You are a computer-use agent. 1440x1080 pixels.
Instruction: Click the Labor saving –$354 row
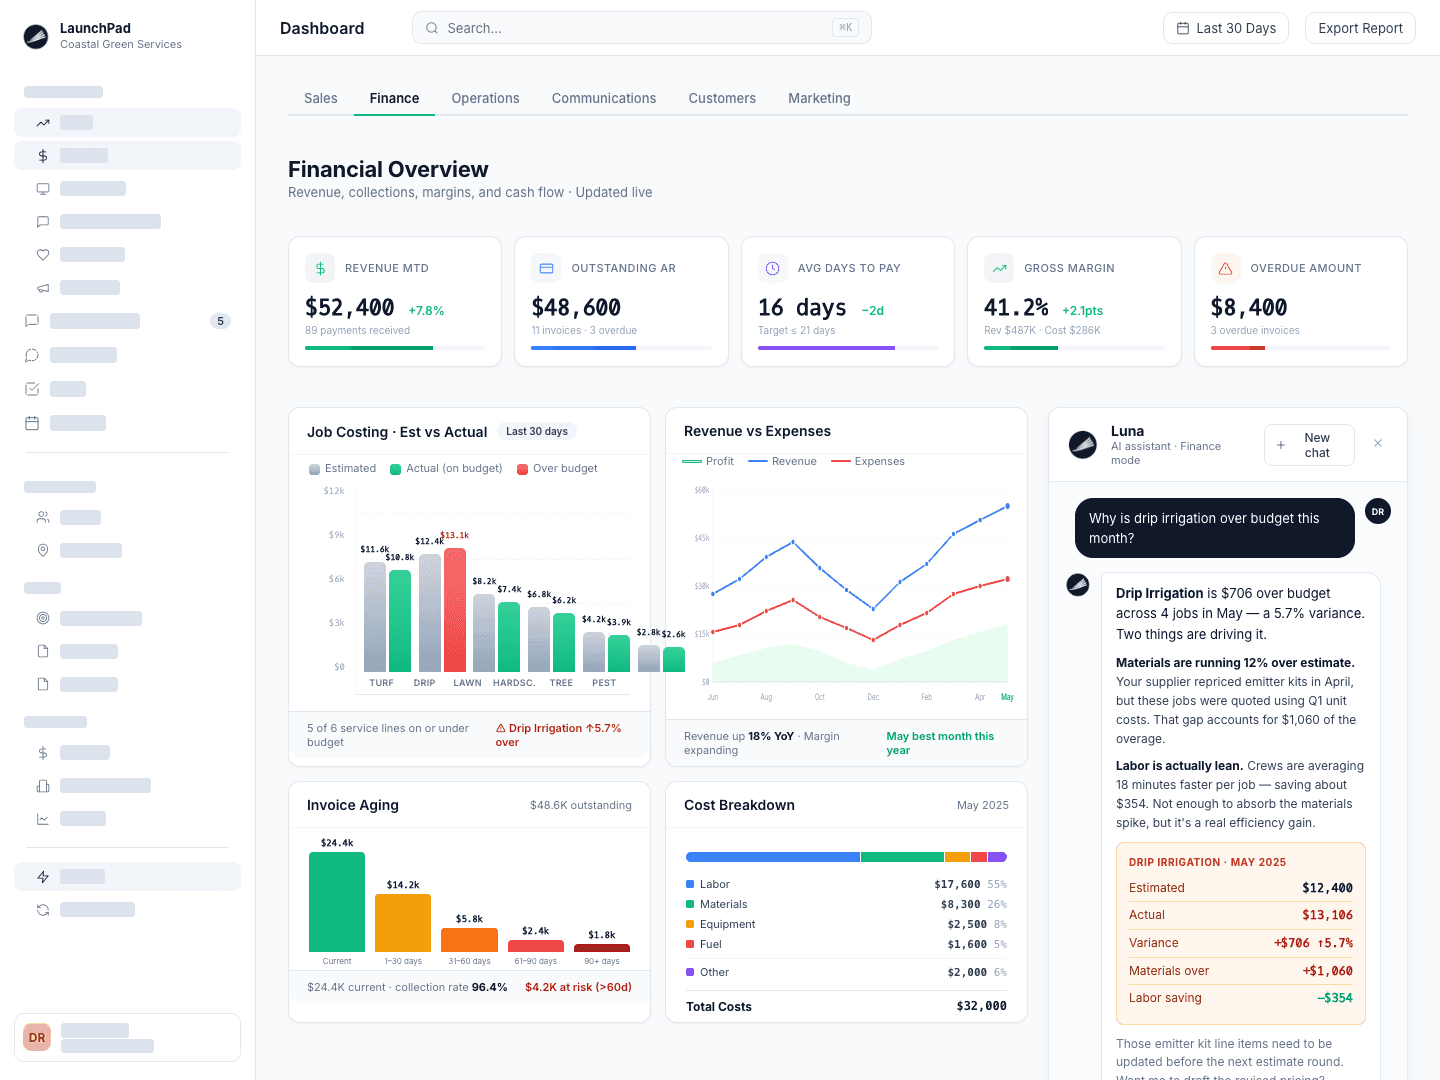click(1240, 998)
